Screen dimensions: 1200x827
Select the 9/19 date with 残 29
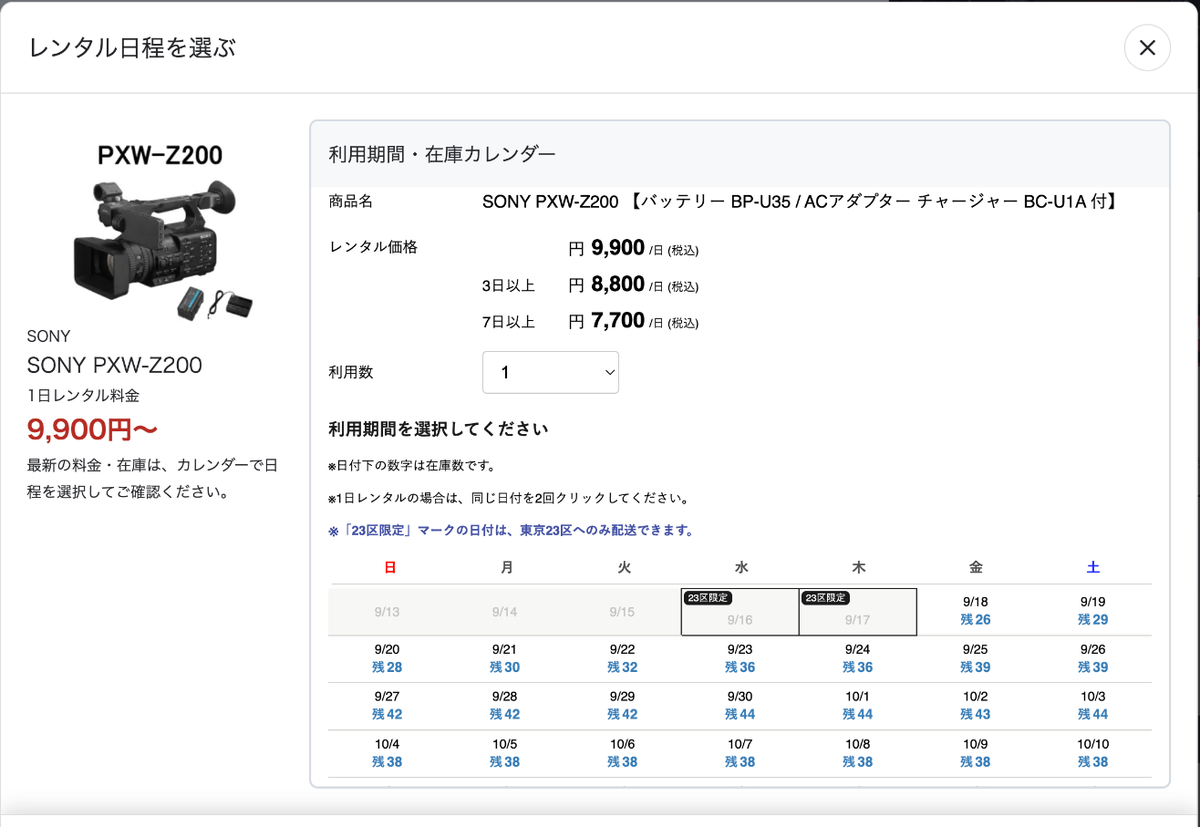(1092, 611)
